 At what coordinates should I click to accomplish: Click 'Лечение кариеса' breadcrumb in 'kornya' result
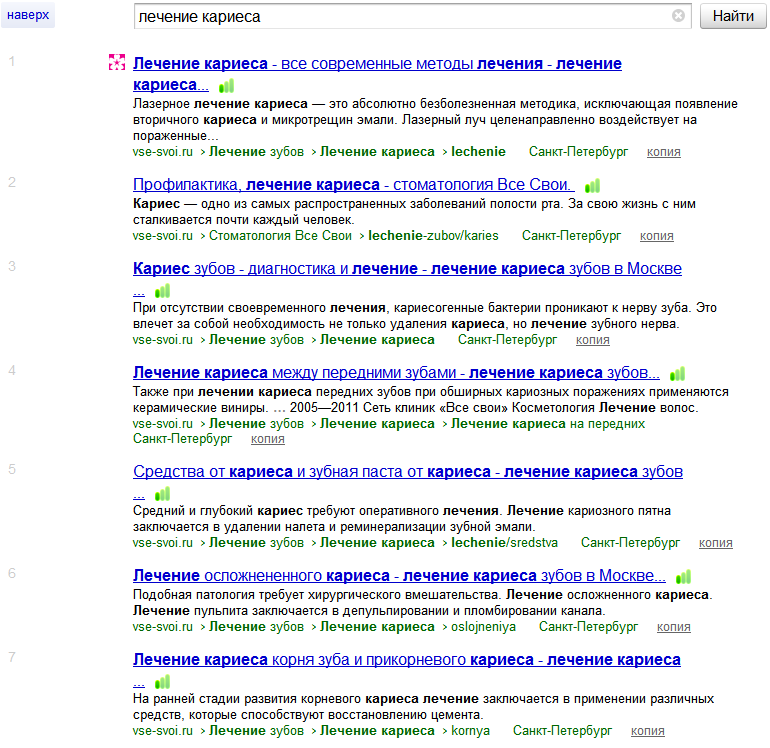coord(377,731)
